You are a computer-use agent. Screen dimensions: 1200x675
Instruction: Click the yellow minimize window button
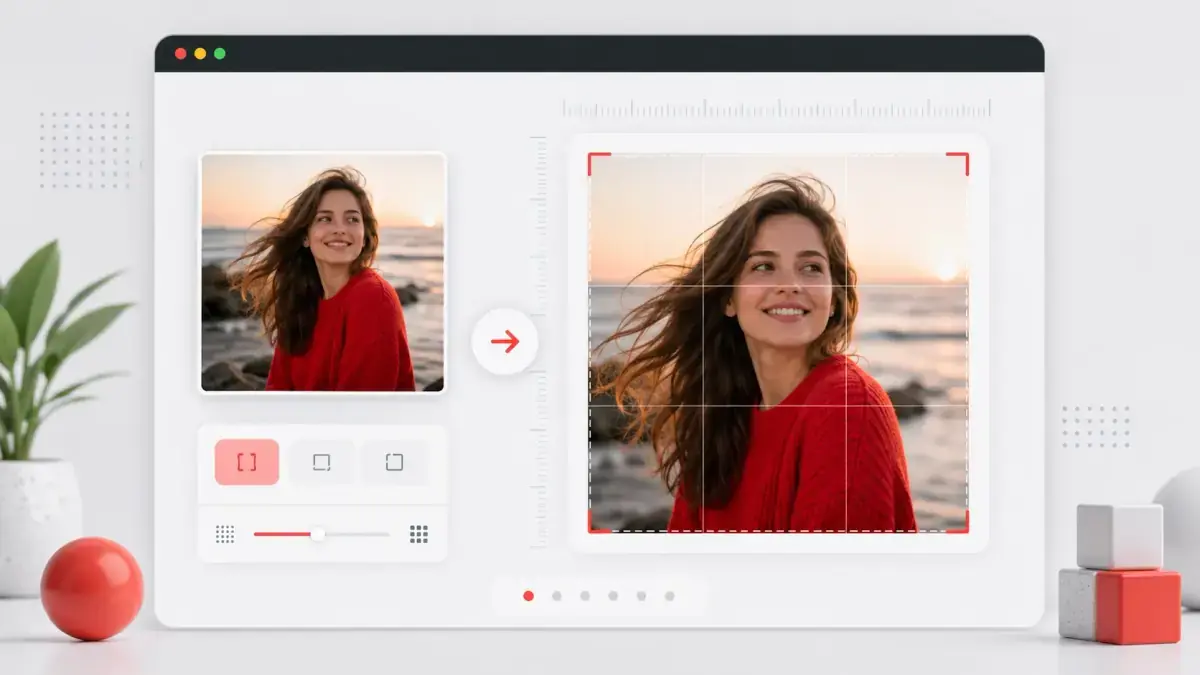[x=200, y=53]
